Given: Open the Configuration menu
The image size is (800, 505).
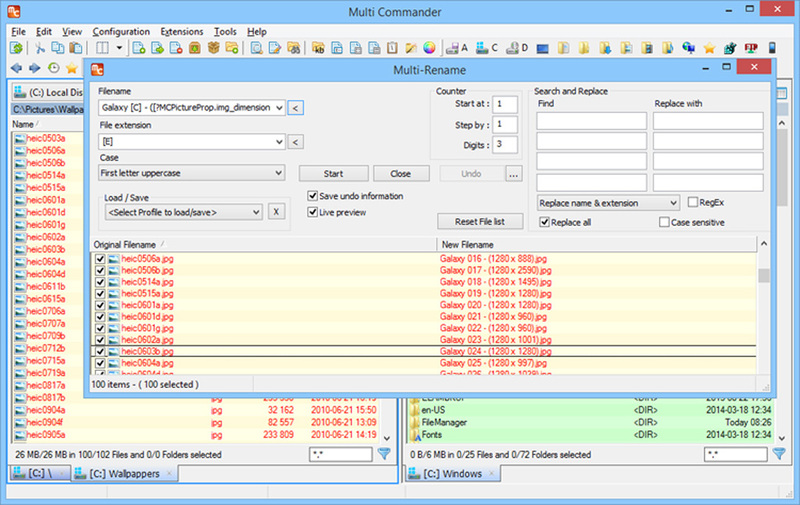Looking at the screenshot, I should point(121,32).
